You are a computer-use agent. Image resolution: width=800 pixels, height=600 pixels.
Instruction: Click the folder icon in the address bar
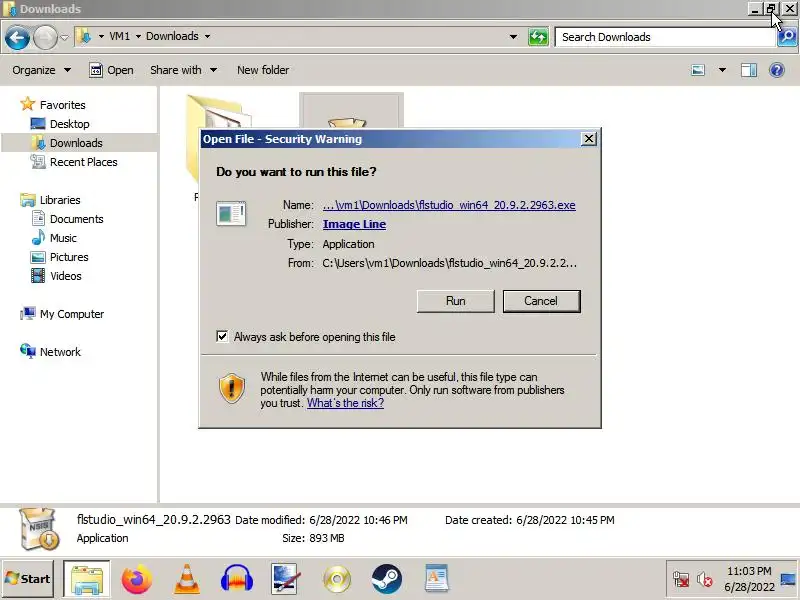point(84,36)
